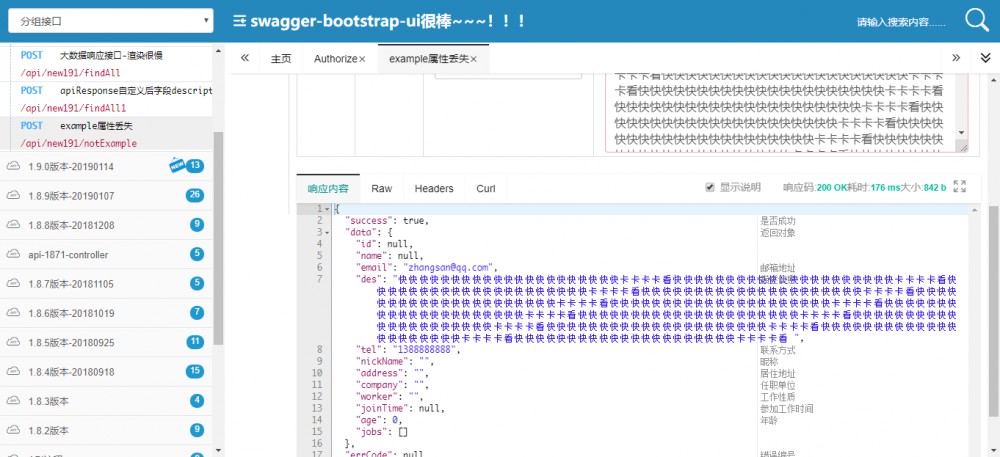Collapse the data object fold arrow line 3
Image resolution: width=1000 pixels, height=457 pixels.
tap(327, 233)
